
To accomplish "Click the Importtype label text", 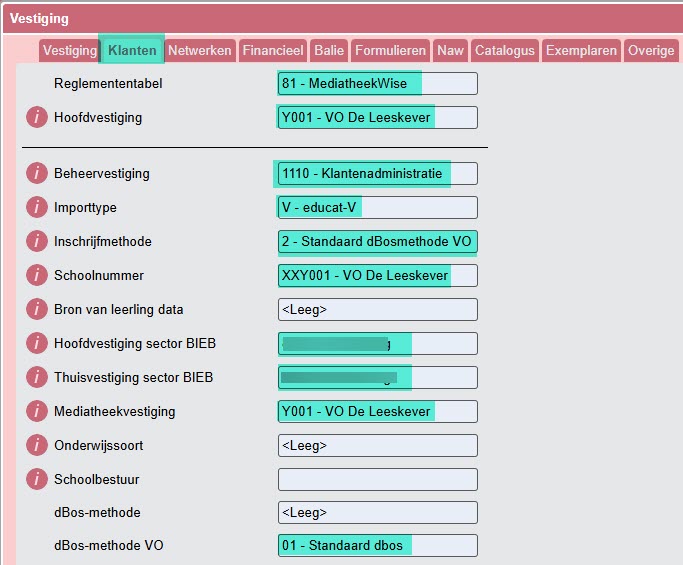I will [85, 207].
